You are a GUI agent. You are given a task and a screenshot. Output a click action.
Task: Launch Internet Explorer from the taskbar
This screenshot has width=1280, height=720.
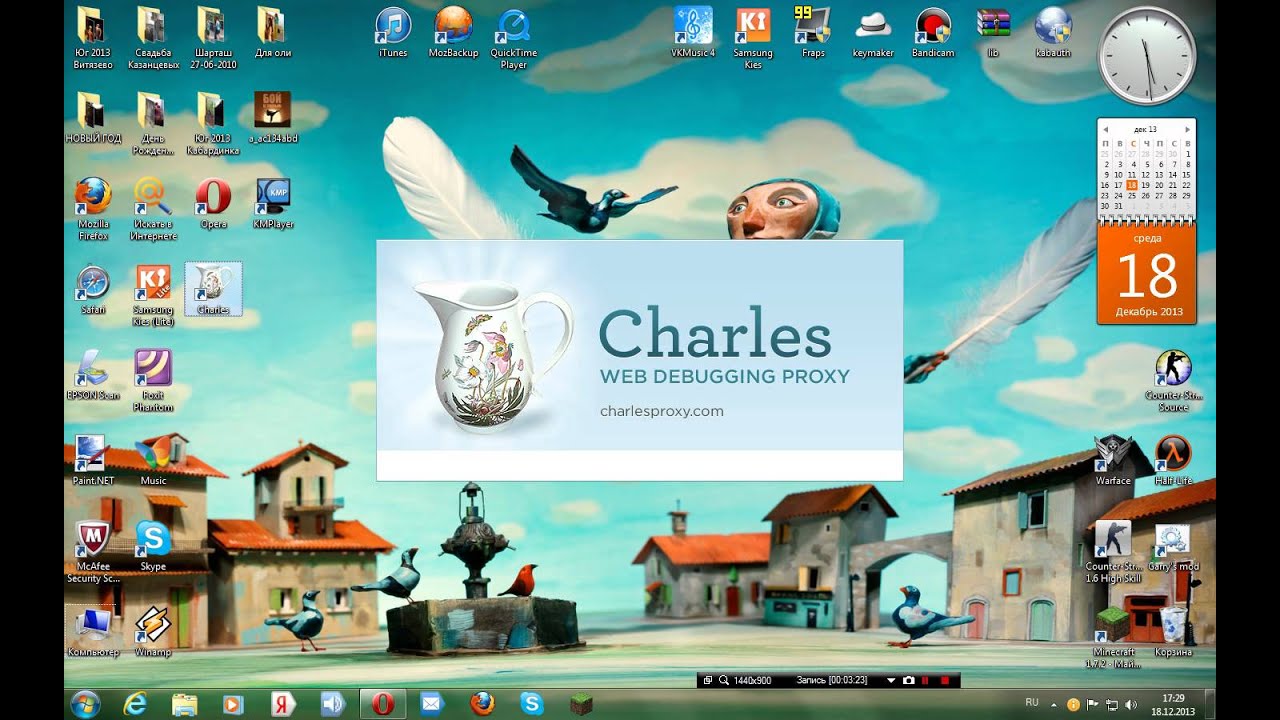pyautogui.click(x=135, y=704)
